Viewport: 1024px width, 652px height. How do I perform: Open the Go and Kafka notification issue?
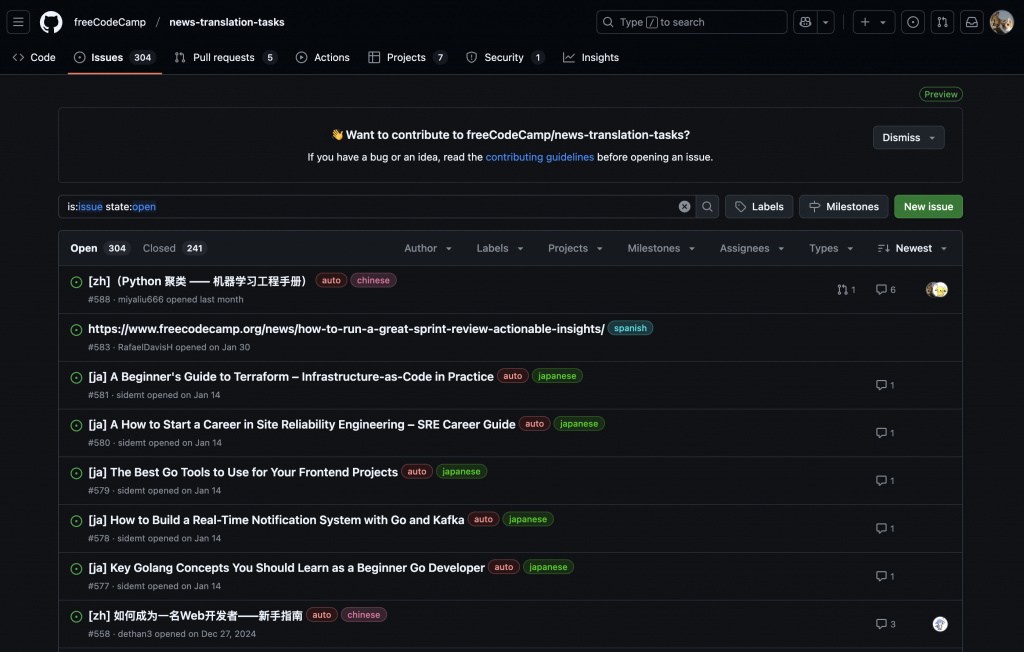click(276, 519)
